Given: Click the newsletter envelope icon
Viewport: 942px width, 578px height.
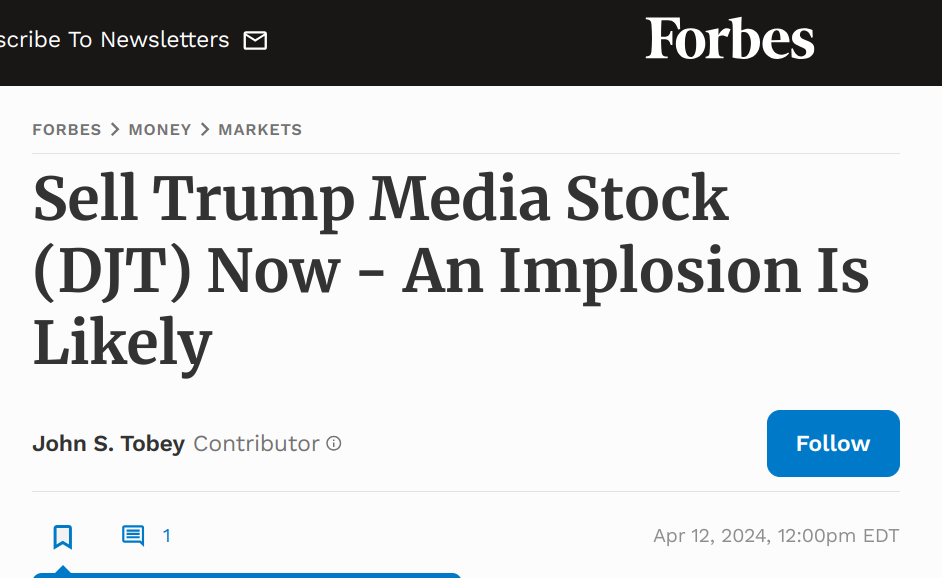Looking at the screenshot, I should point(255,40).
